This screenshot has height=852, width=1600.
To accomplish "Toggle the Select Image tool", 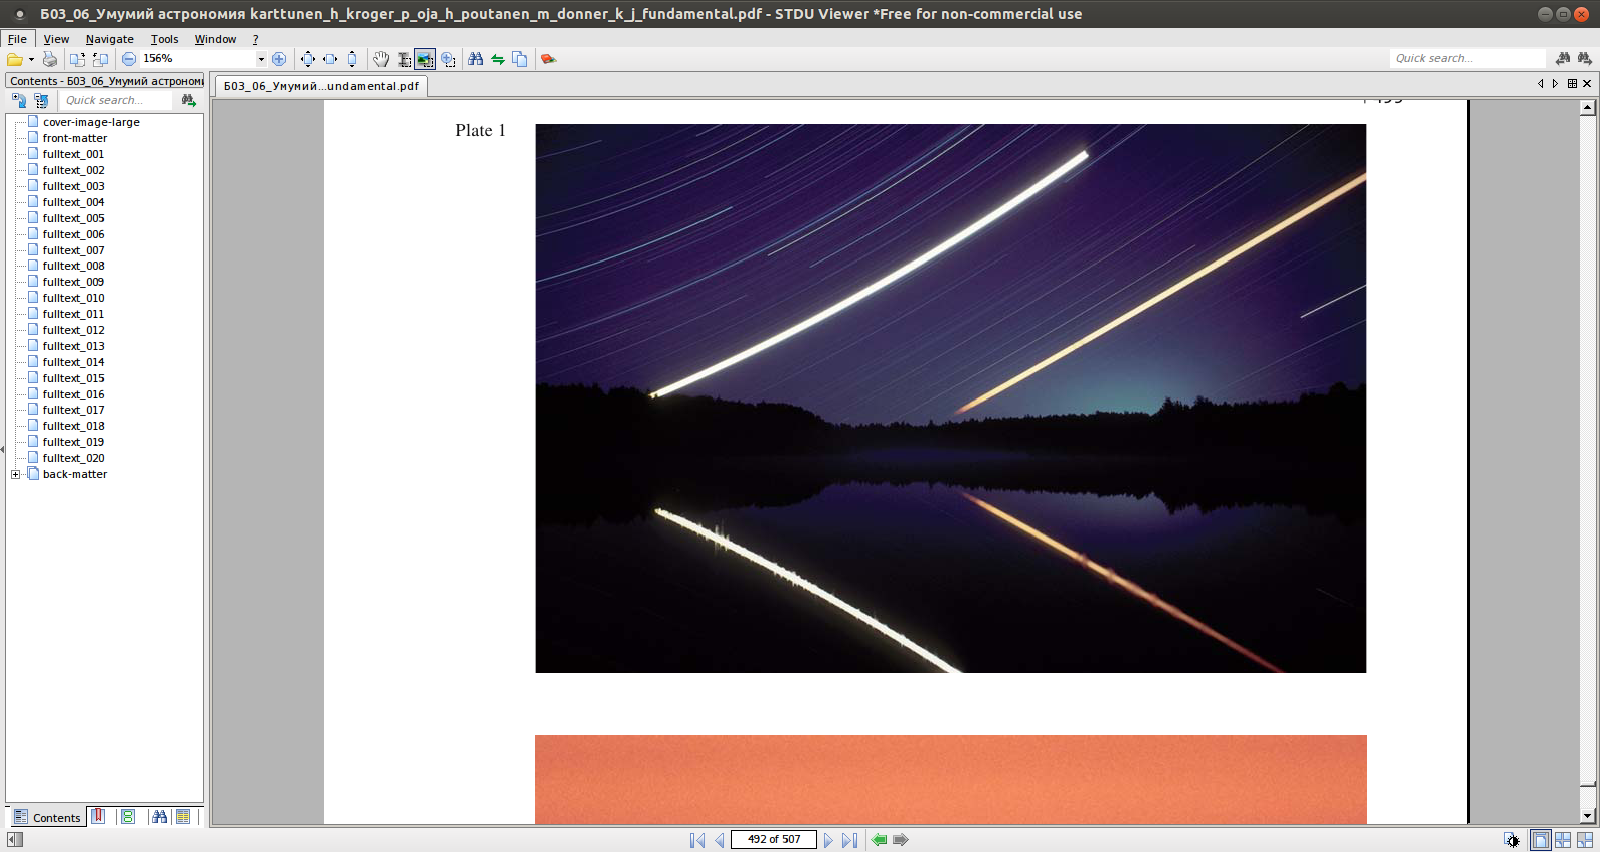I will pyautogui.click(x=426, y=59).
